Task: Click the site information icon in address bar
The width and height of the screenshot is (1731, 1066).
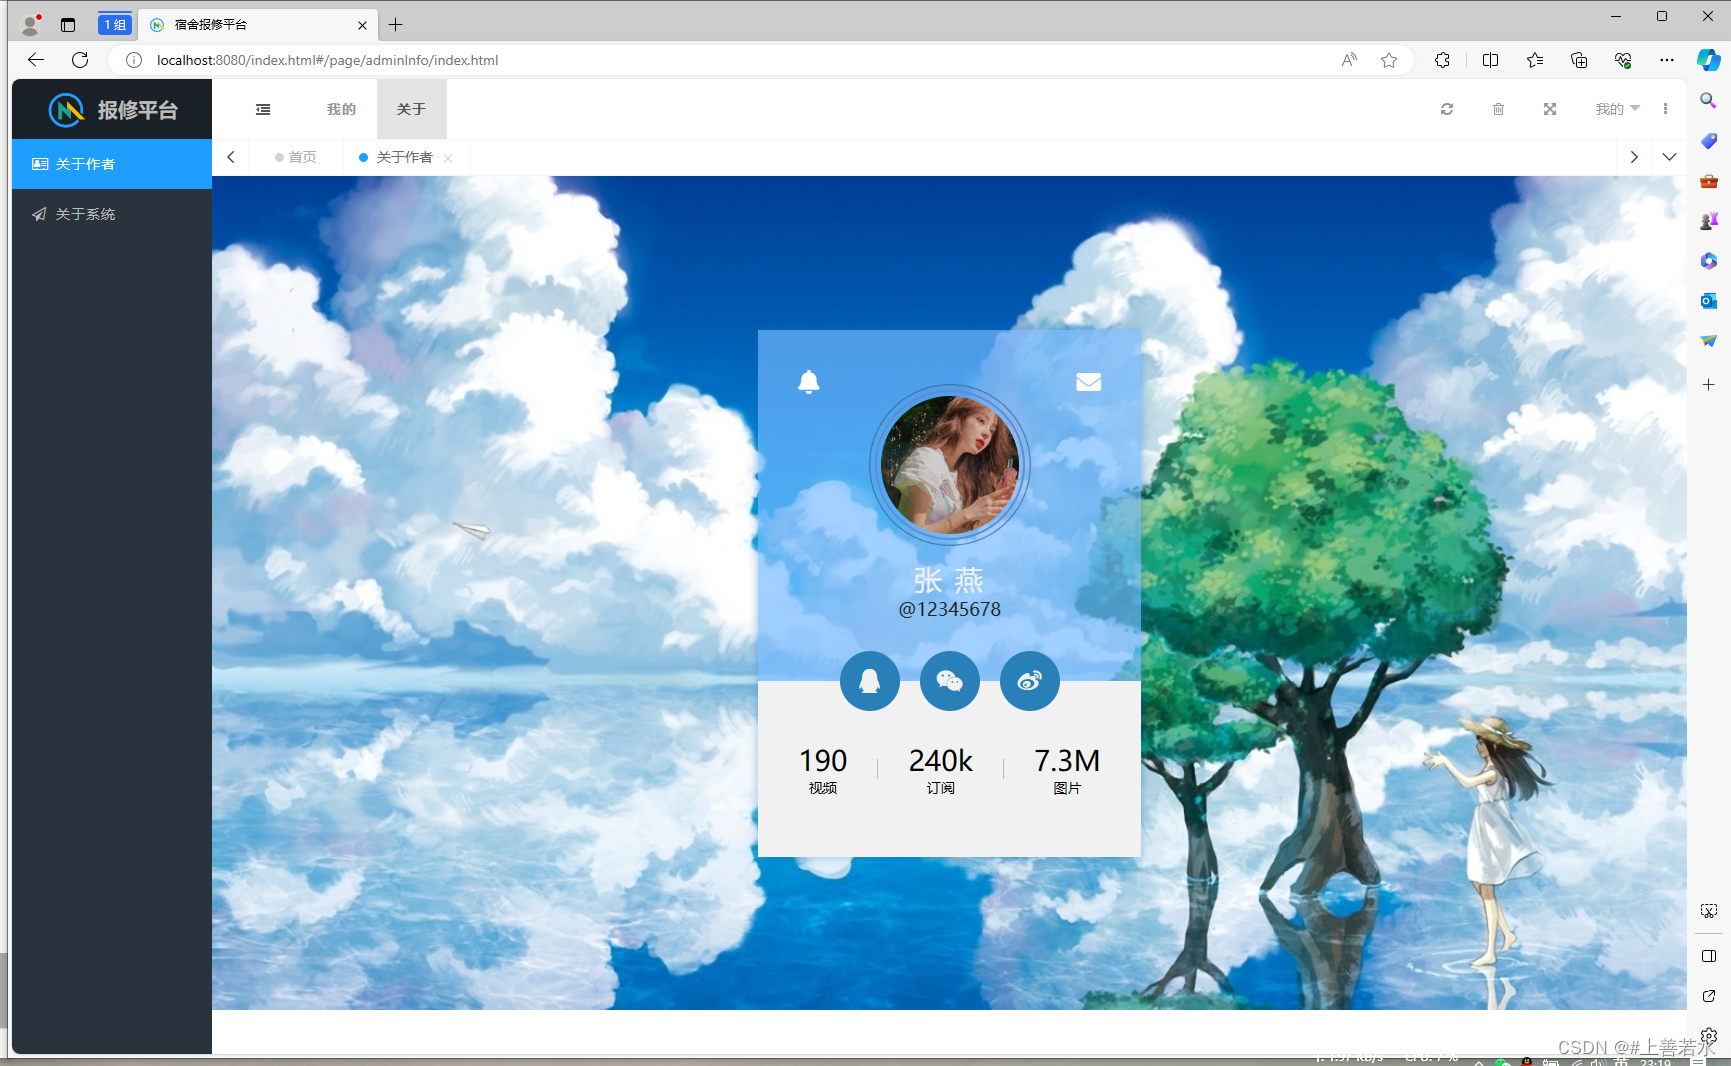Action: coord(133,60)
